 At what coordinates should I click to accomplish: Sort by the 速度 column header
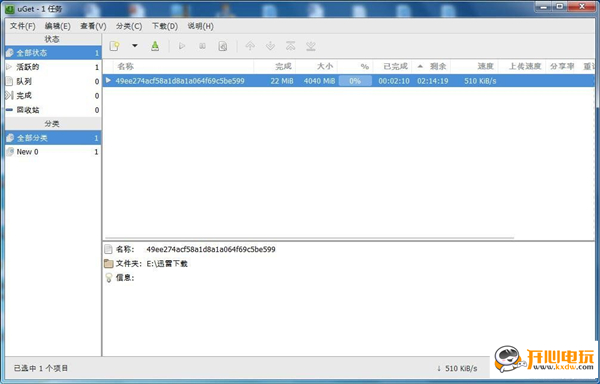pos(474,66)
